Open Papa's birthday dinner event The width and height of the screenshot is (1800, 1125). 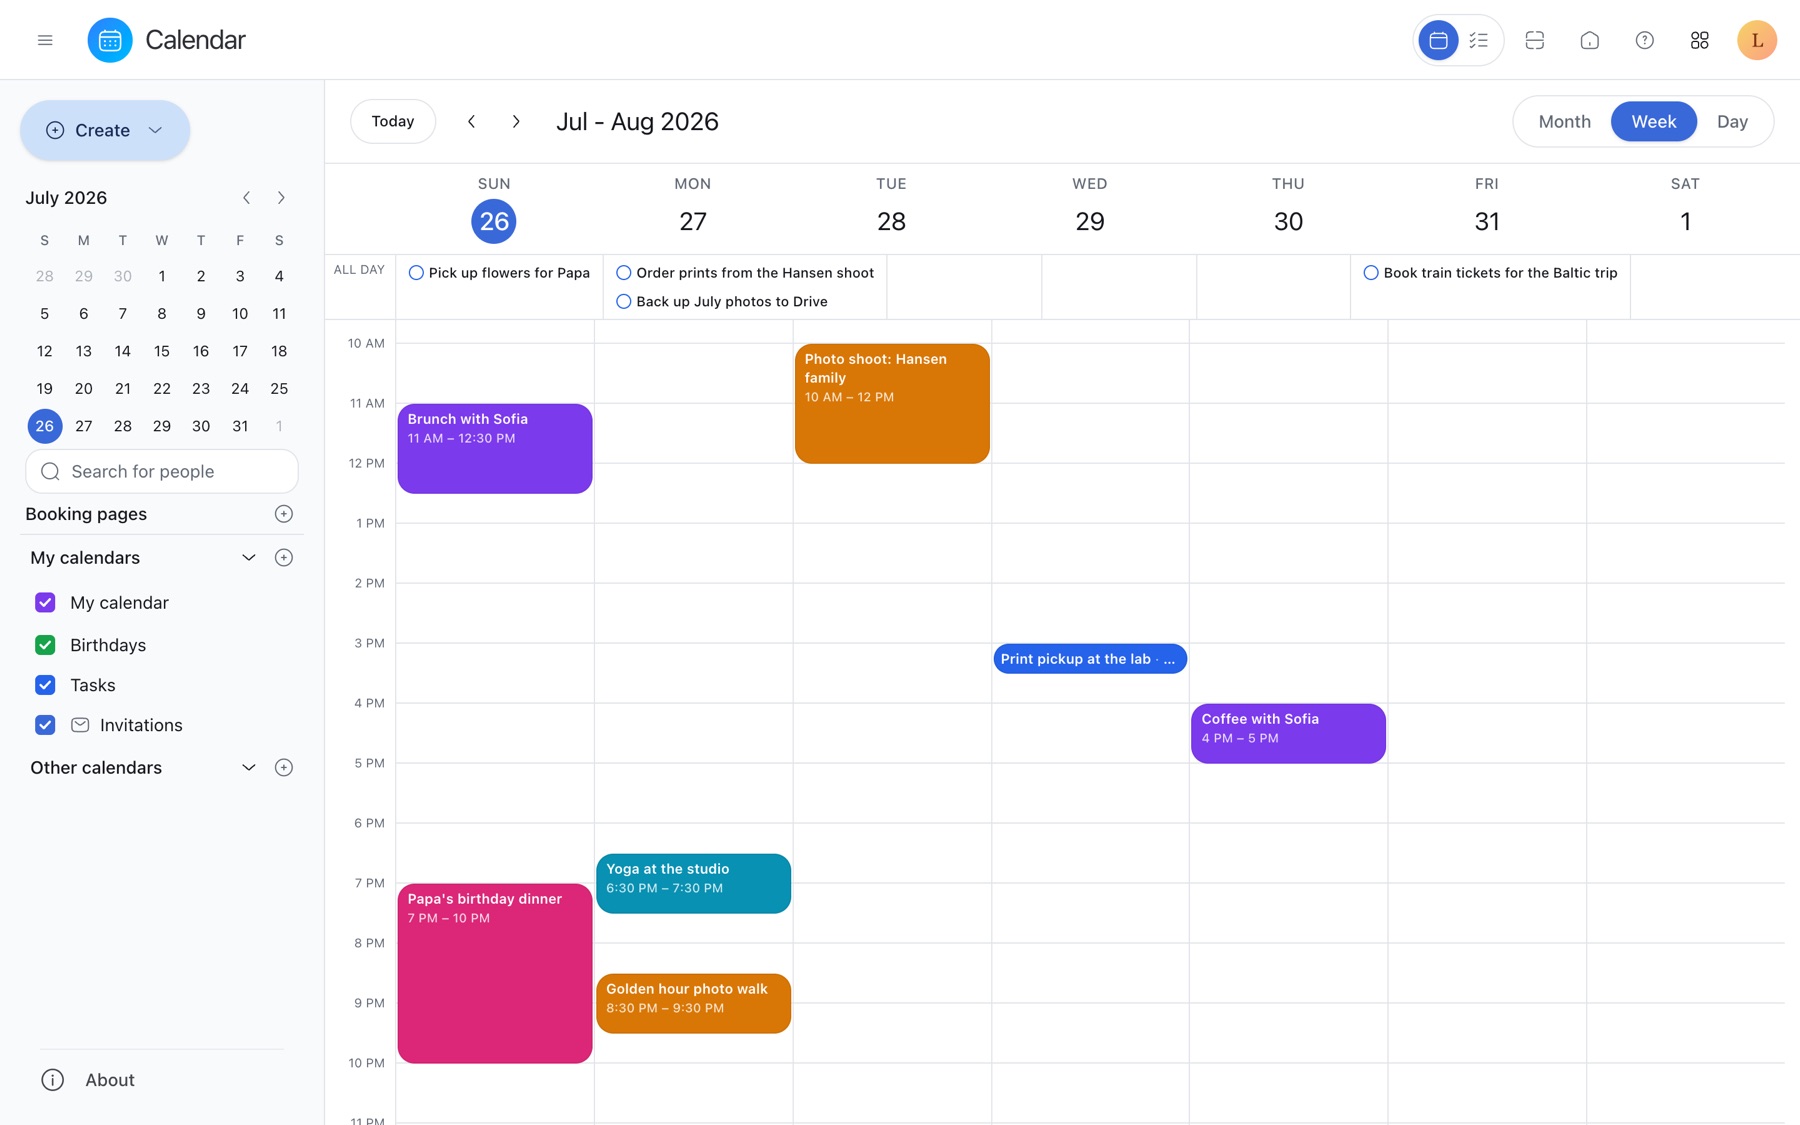pyautogui.click(x=495, y=973)
